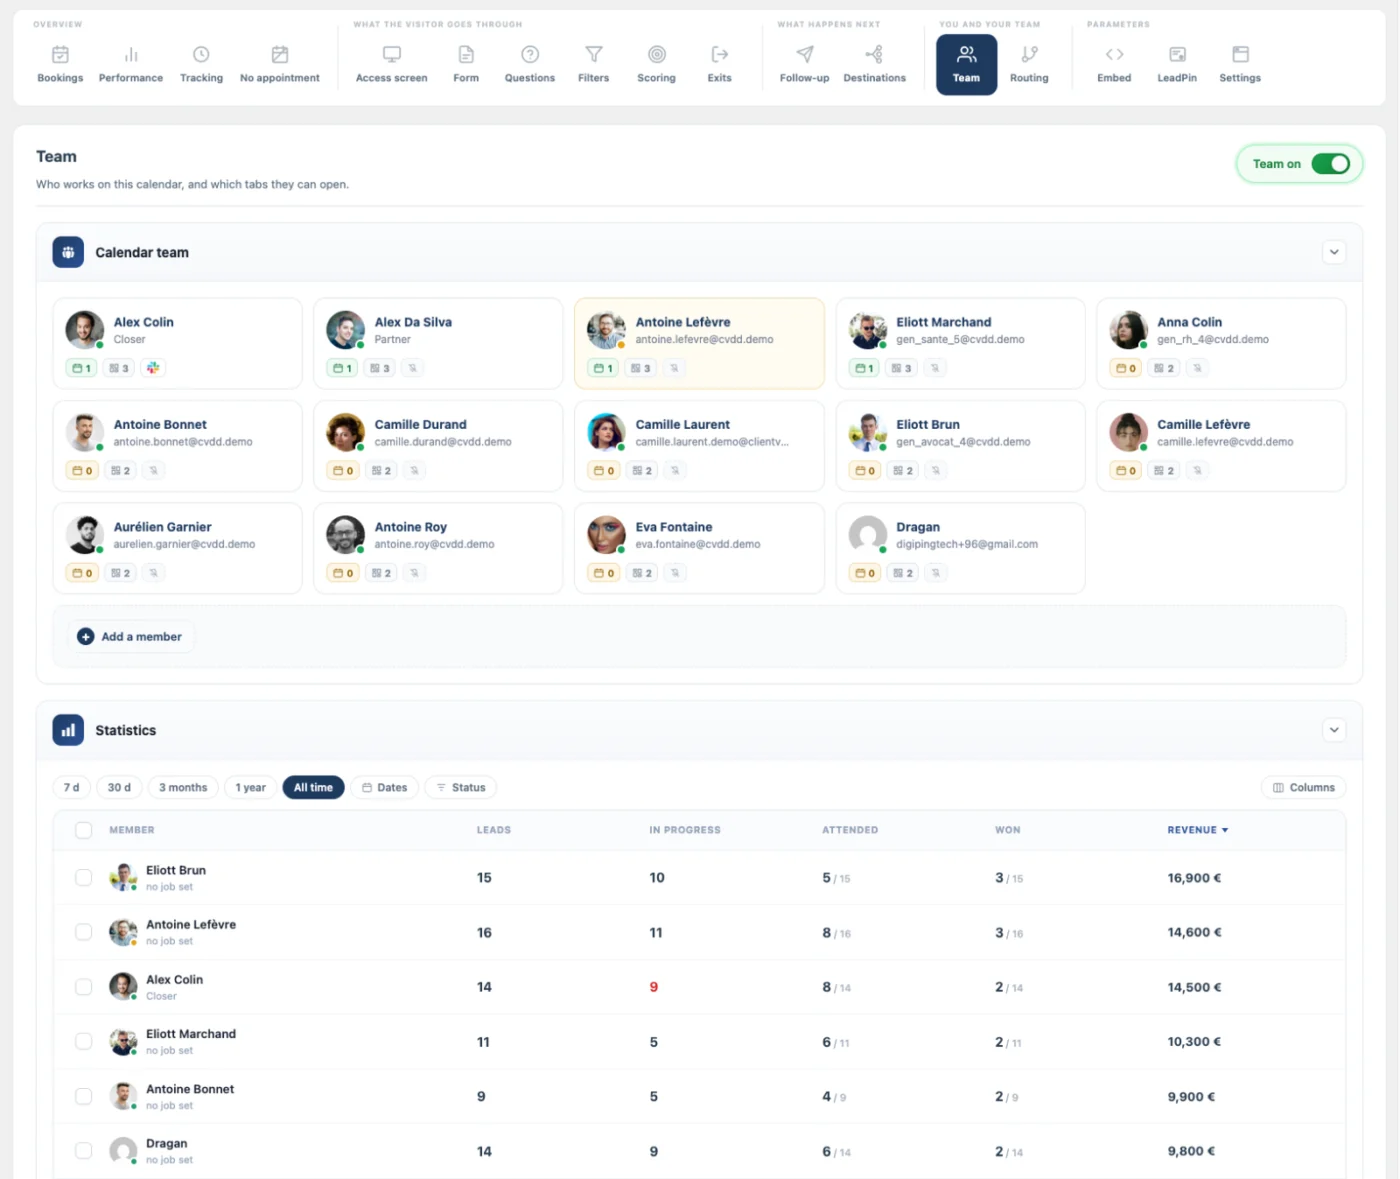
Task: Open the Filters funnel section
Action: 594,64
